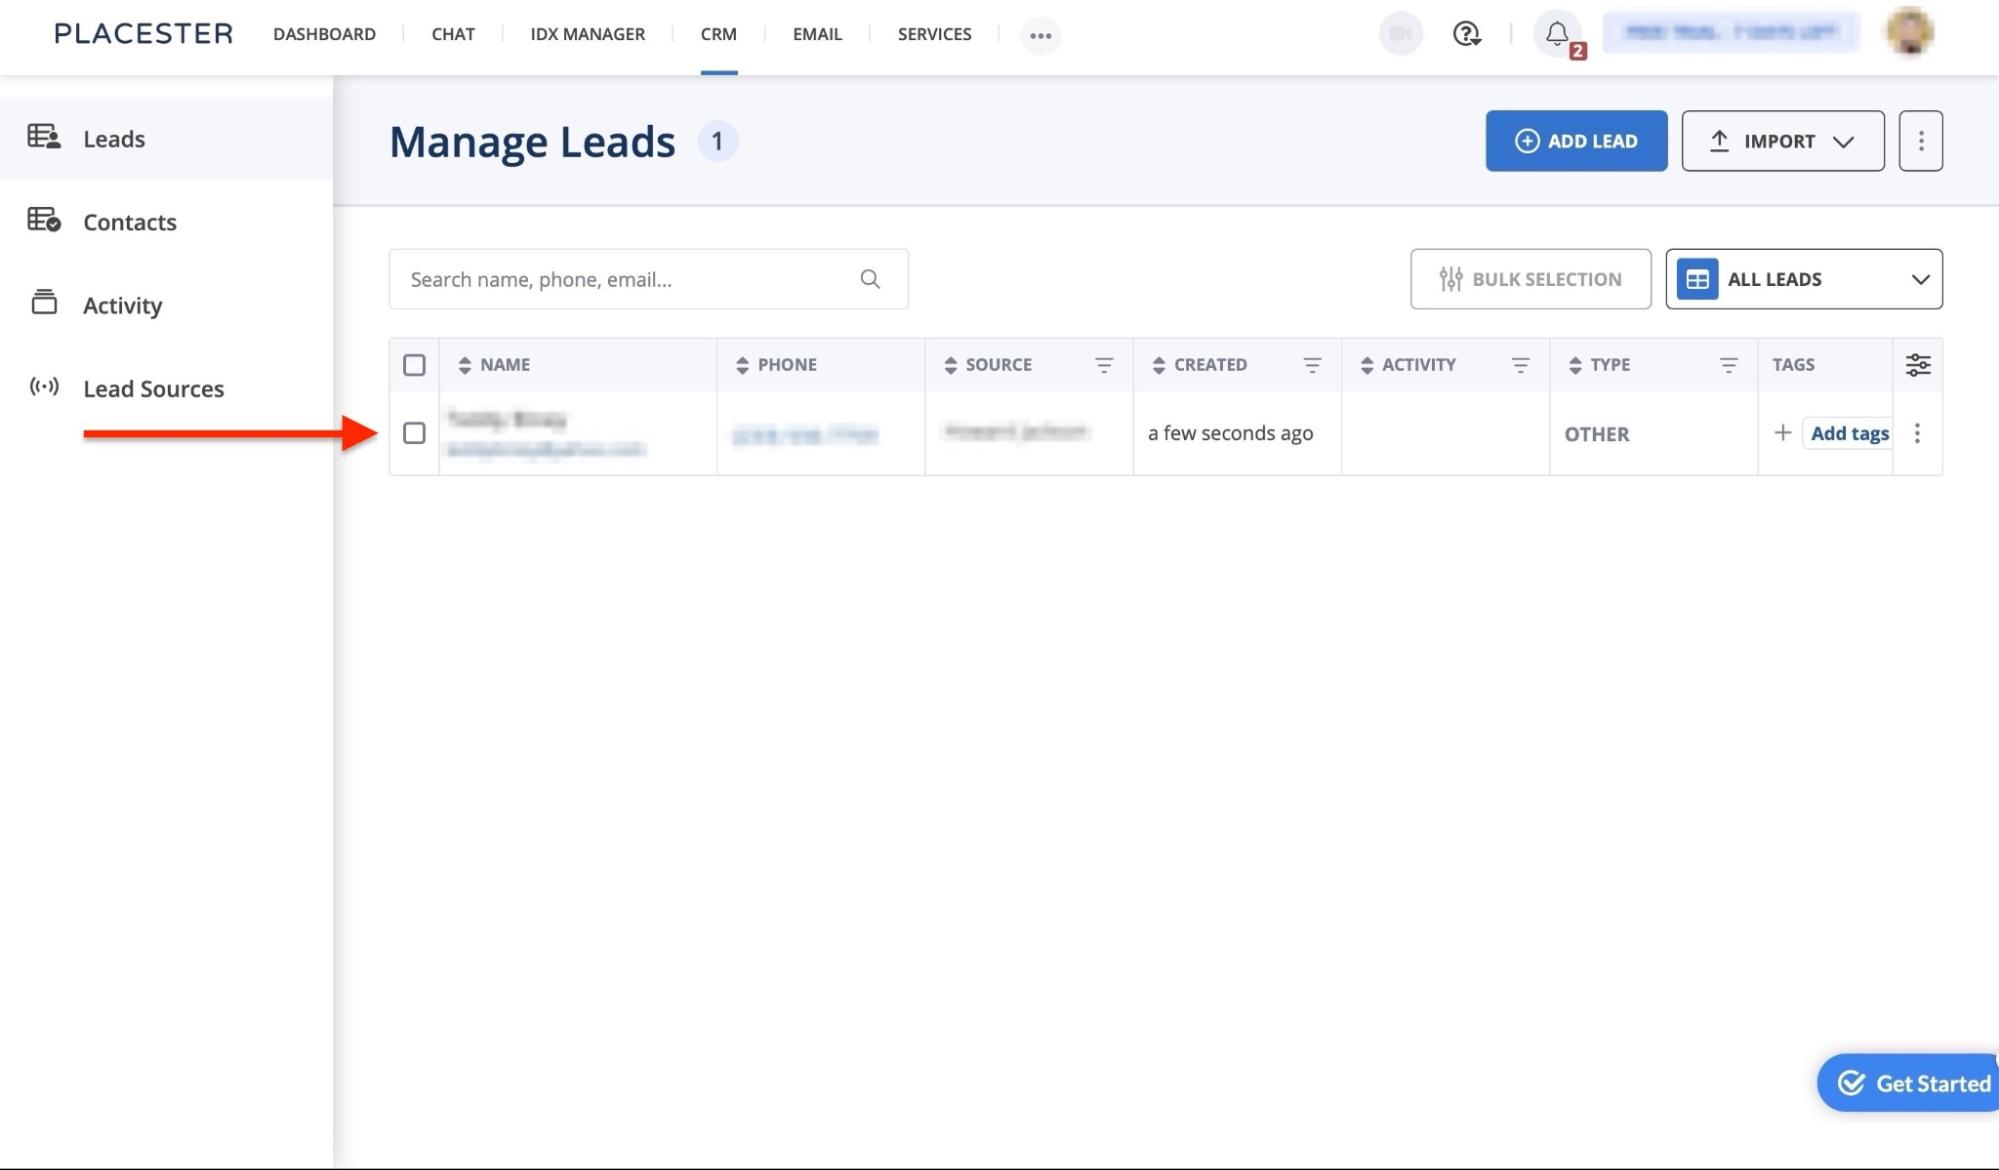1999x1170 pixels.
Task: Tick the checkbox for the first lead
Action: (414, 433)
